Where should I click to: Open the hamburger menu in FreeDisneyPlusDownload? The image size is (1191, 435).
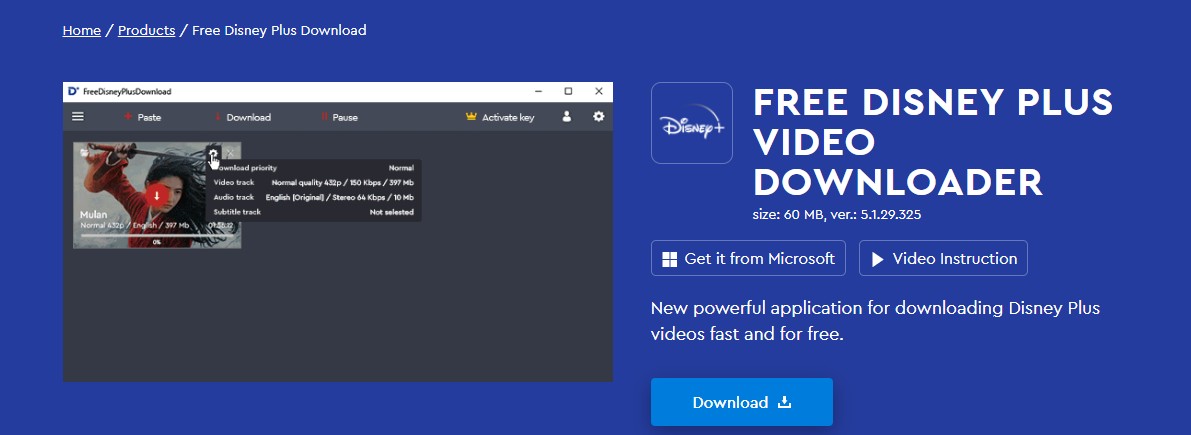pos(77,117)
